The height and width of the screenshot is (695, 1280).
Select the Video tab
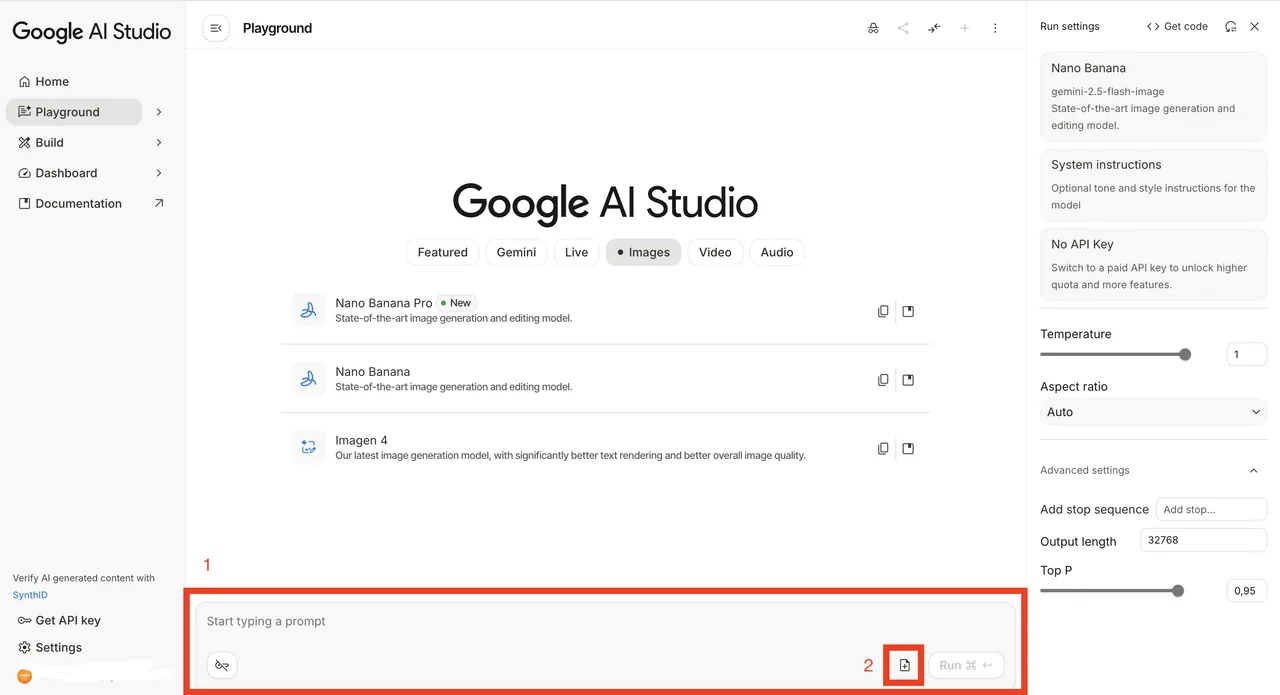pyautogui.click(x=715, y=252)
